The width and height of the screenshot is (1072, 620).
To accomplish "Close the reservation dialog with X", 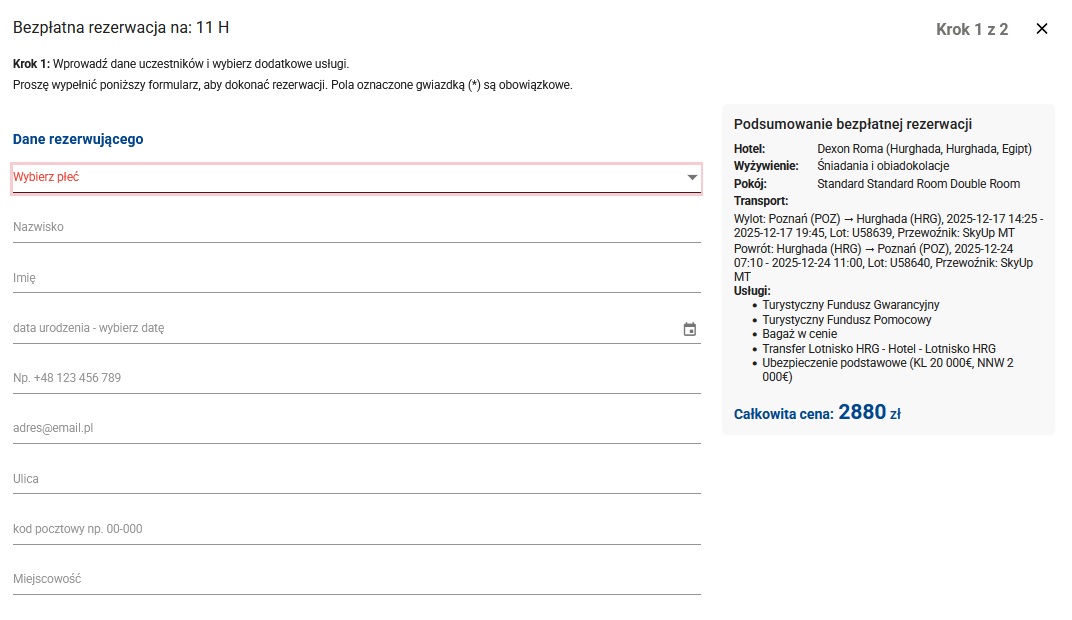I will tap(1042, 29).
